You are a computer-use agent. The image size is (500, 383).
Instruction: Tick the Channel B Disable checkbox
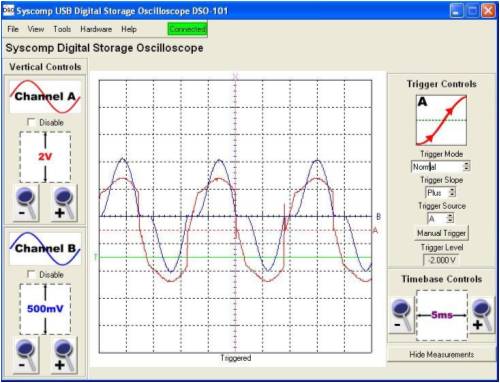tap(31, 275)
